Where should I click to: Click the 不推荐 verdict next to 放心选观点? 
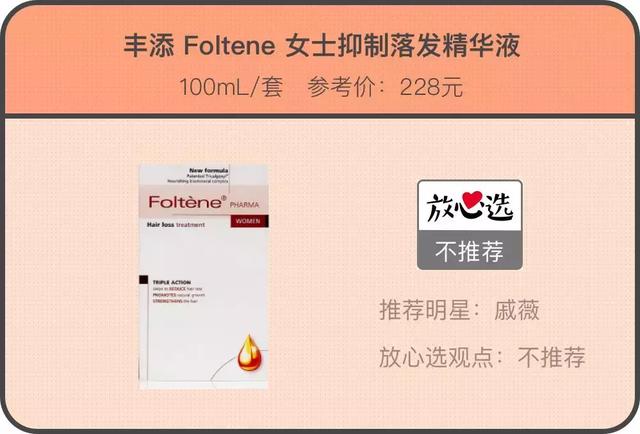click(551, 357)
